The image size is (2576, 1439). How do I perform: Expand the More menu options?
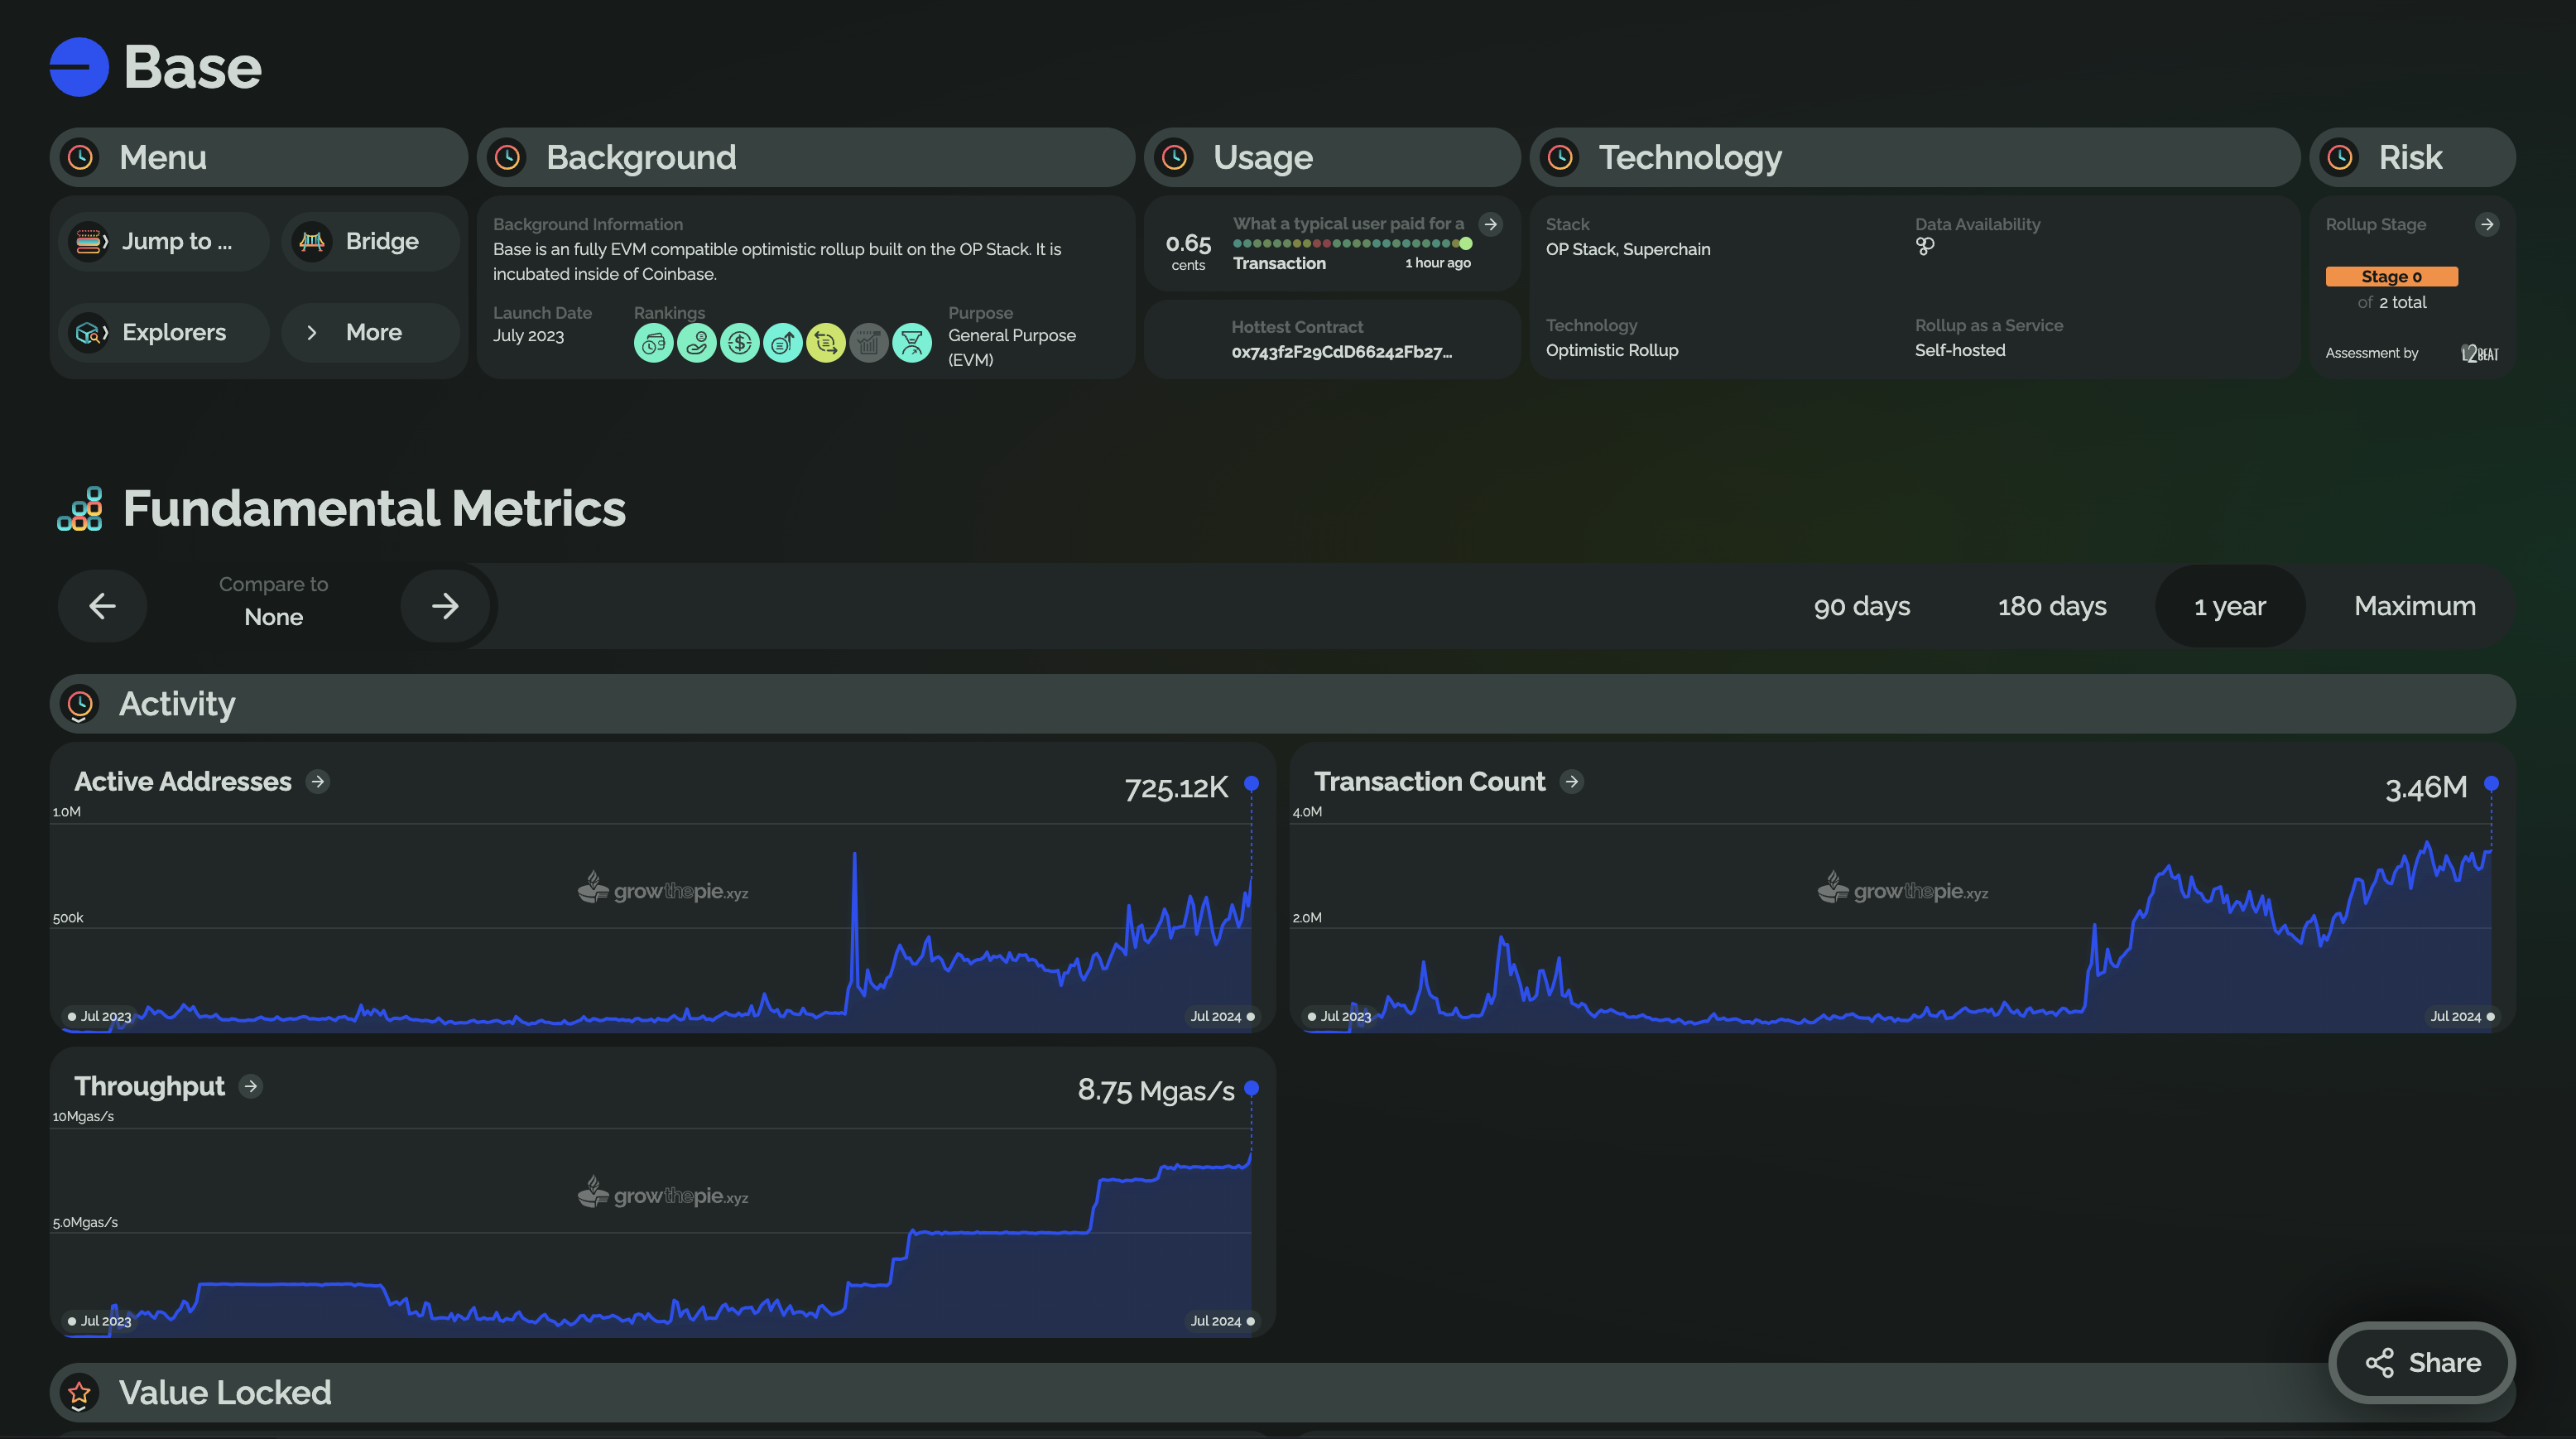[370, 332]
